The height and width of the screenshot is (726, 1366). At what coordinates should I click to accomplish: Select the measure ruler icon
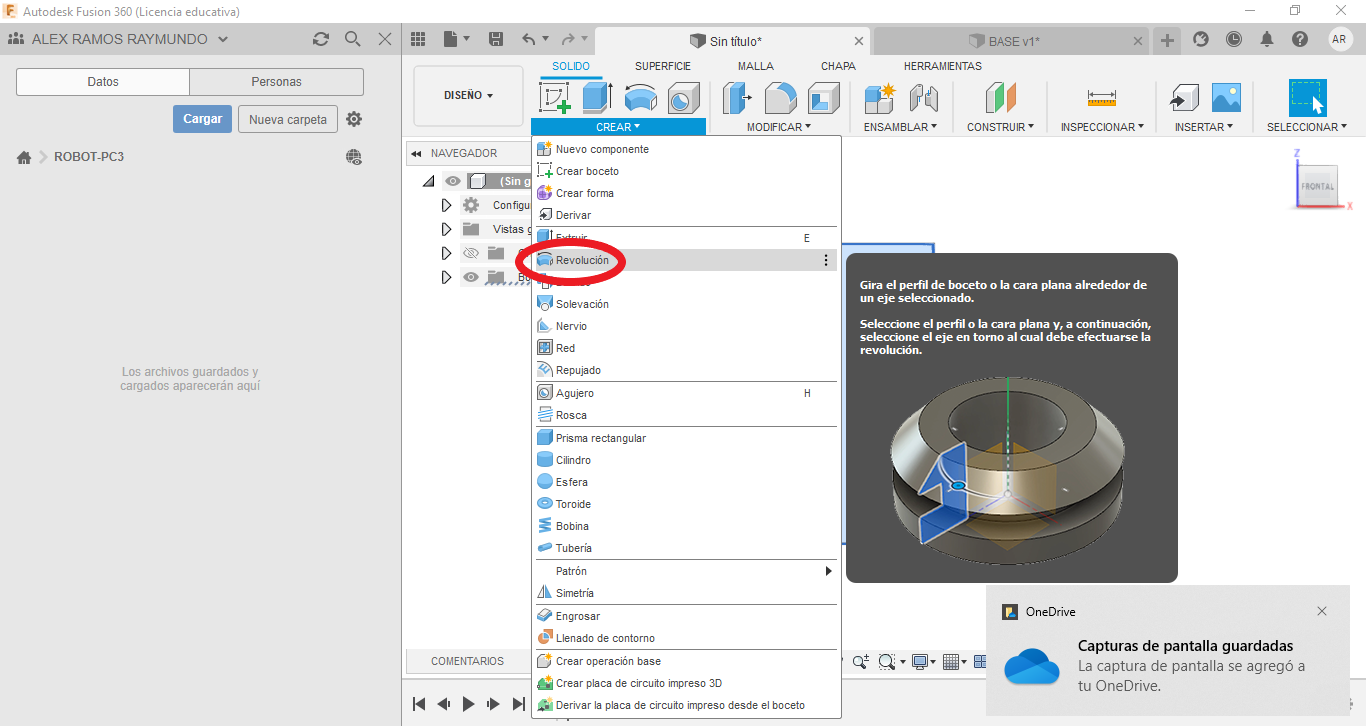pos(1101,98)
